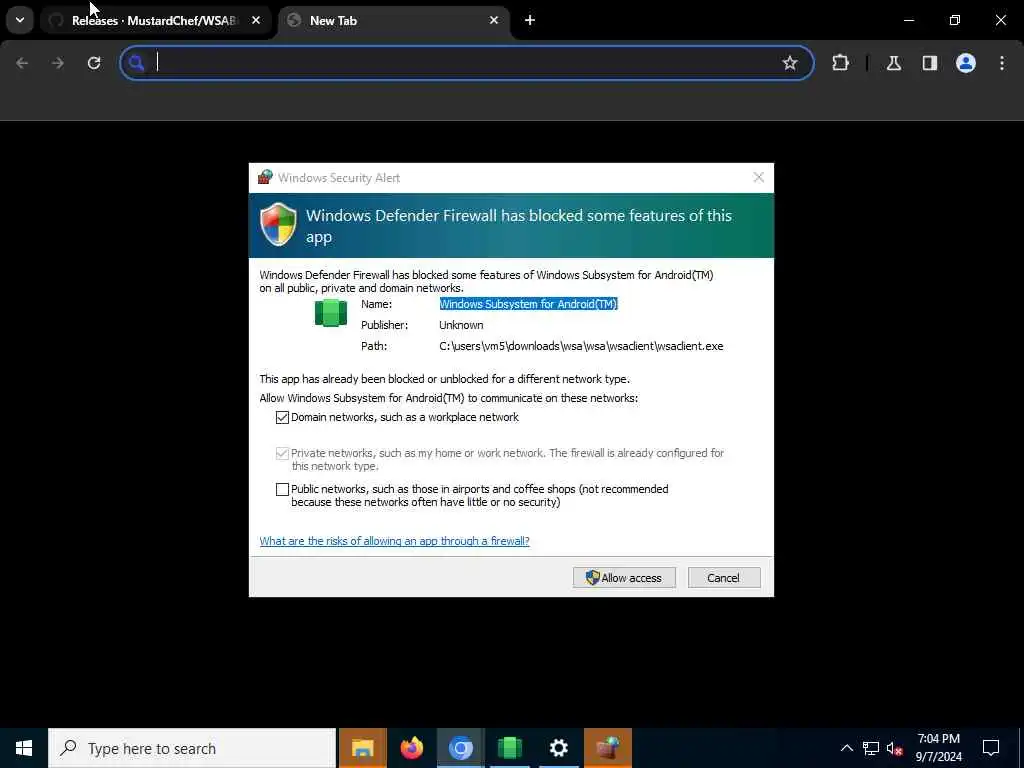The image size is (1024, 768).
Task: Click the taskbar search box
Action: [x=192, y=748]
